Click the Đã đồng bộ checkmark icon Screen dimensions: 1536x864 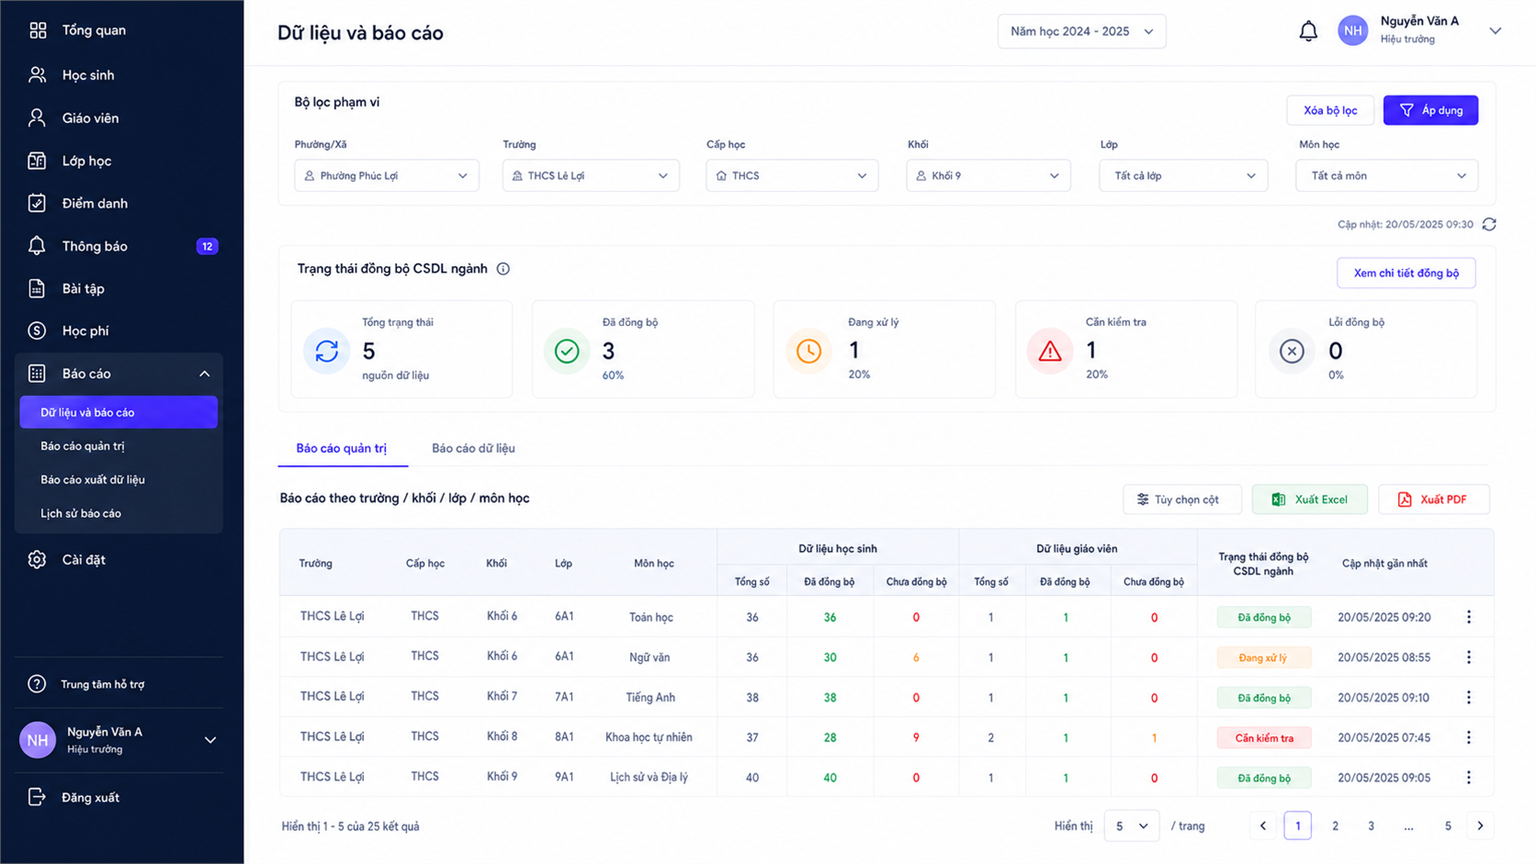[x=567, y=351]
